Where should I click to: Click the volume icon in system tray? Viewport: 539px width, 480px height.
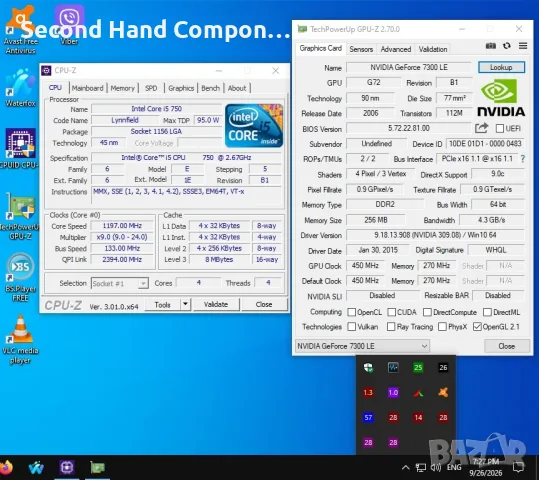tap(436, 467)
